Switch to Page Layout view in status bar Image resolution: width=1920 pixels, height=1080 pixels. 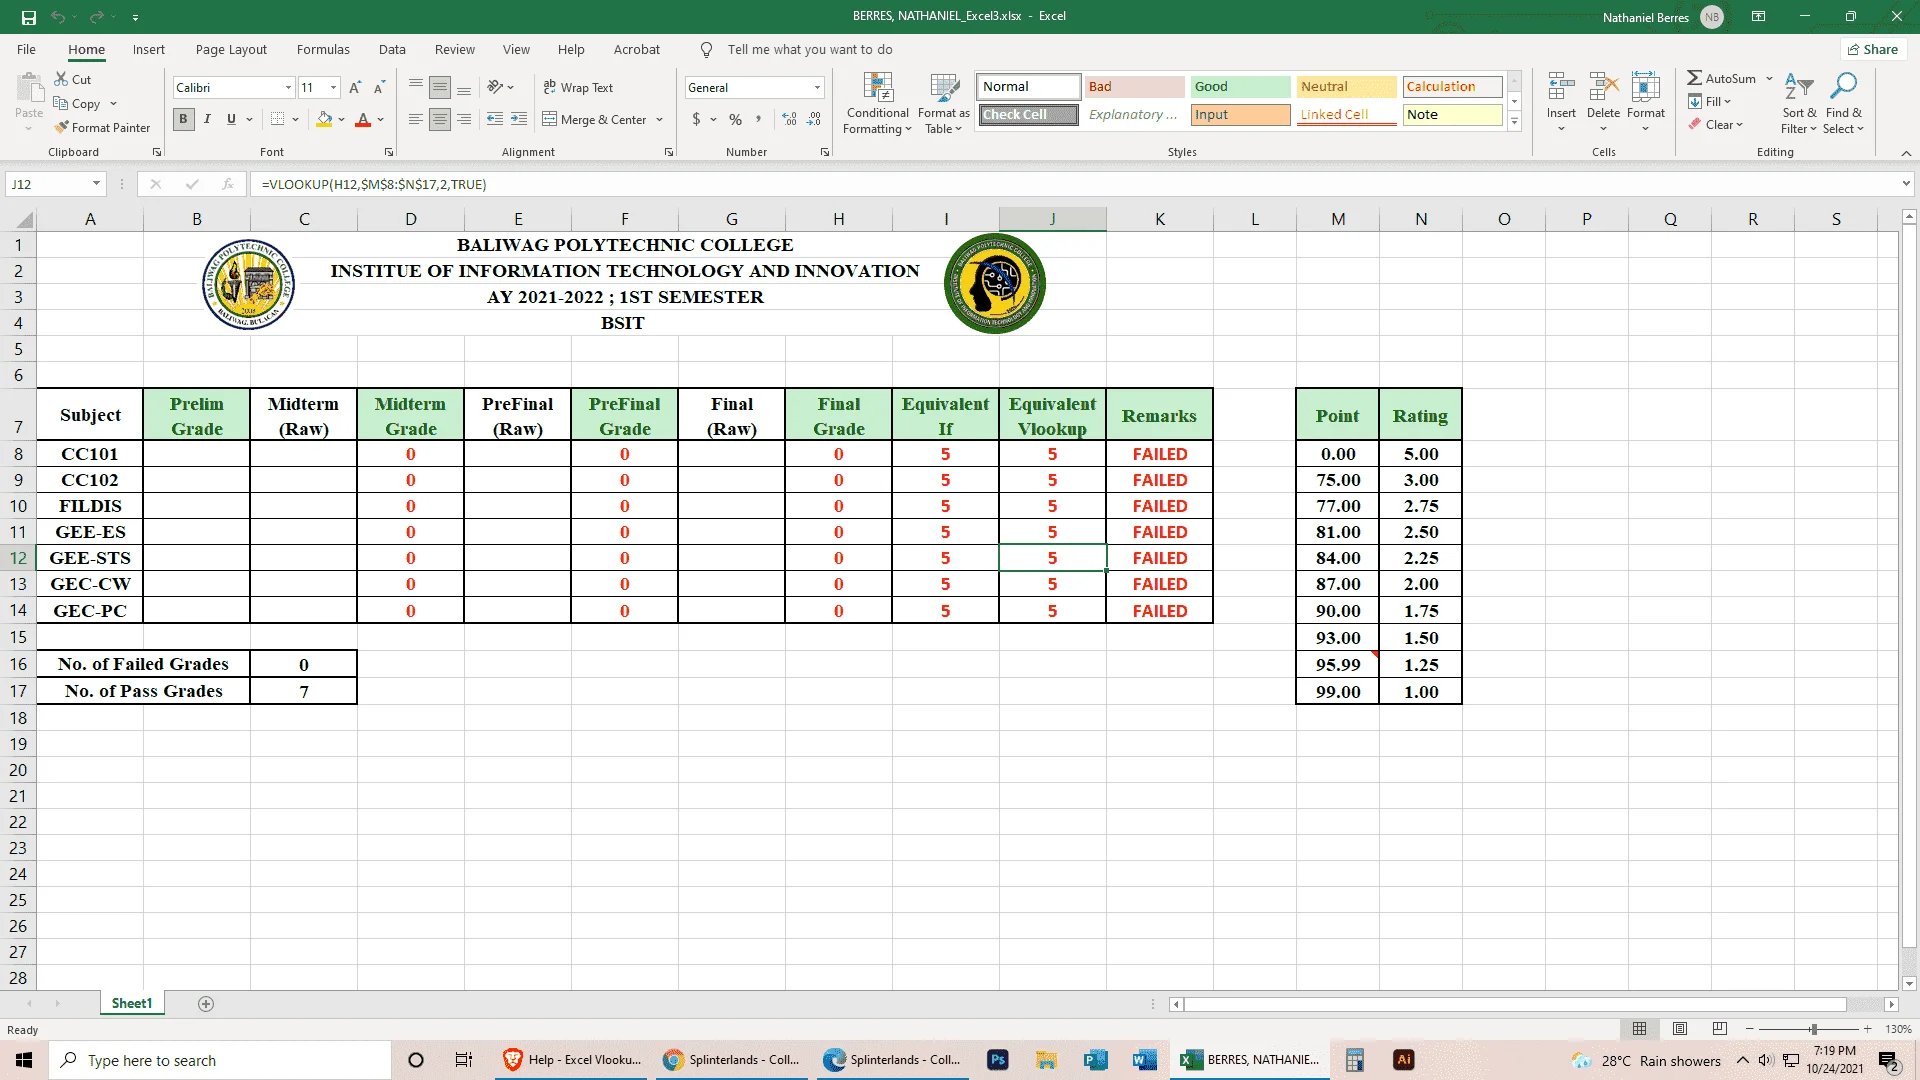point(1680,1029)
